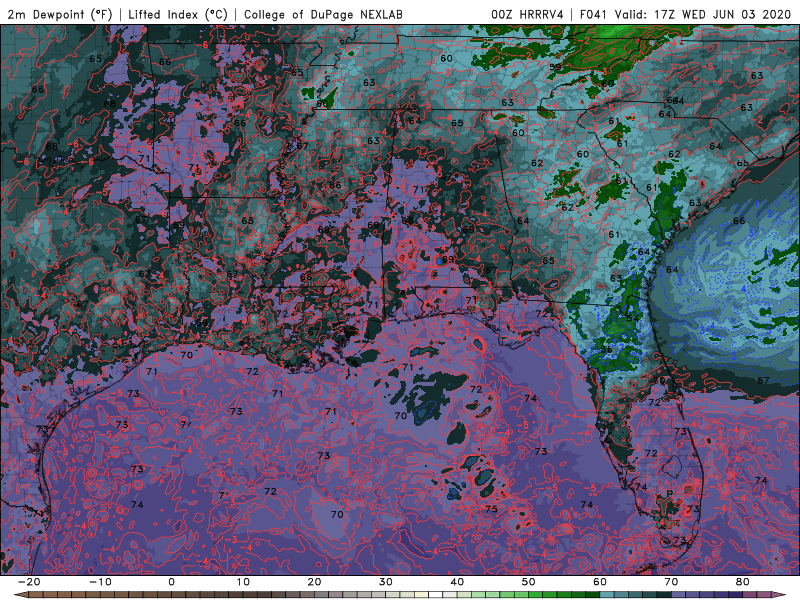Click the '20' label on the color scale
Viewport: 800px width, 600px height.
point(314,582)
